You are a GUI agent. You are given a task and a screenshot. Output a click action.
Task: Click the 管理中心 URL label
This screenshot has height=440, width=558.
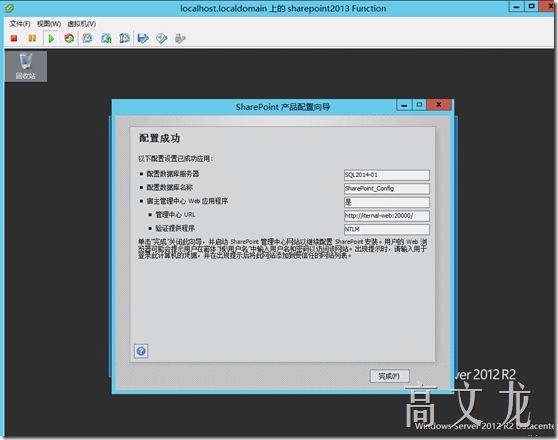tap(175, 215)
